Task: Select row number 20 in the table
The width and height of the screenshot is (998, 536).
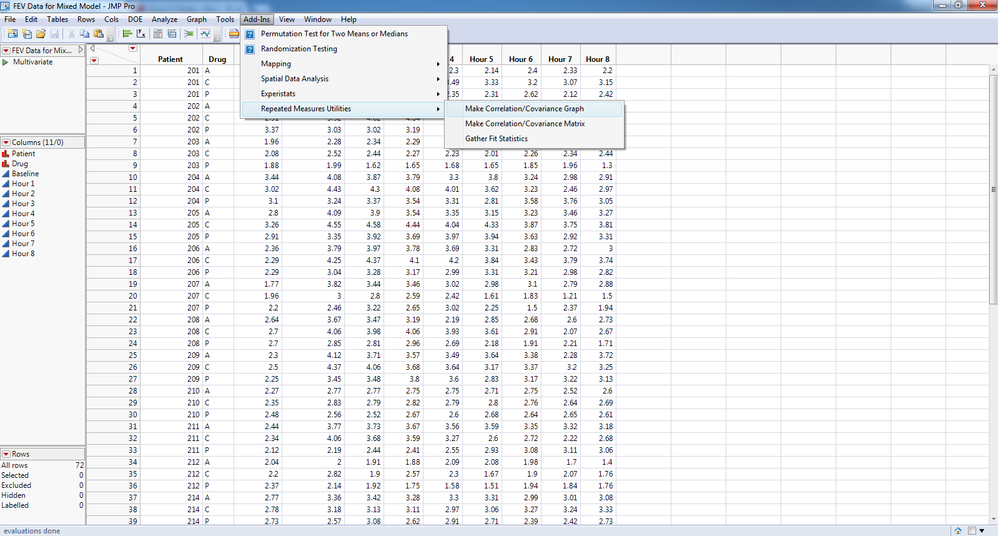Action: [x=113, y=296]
